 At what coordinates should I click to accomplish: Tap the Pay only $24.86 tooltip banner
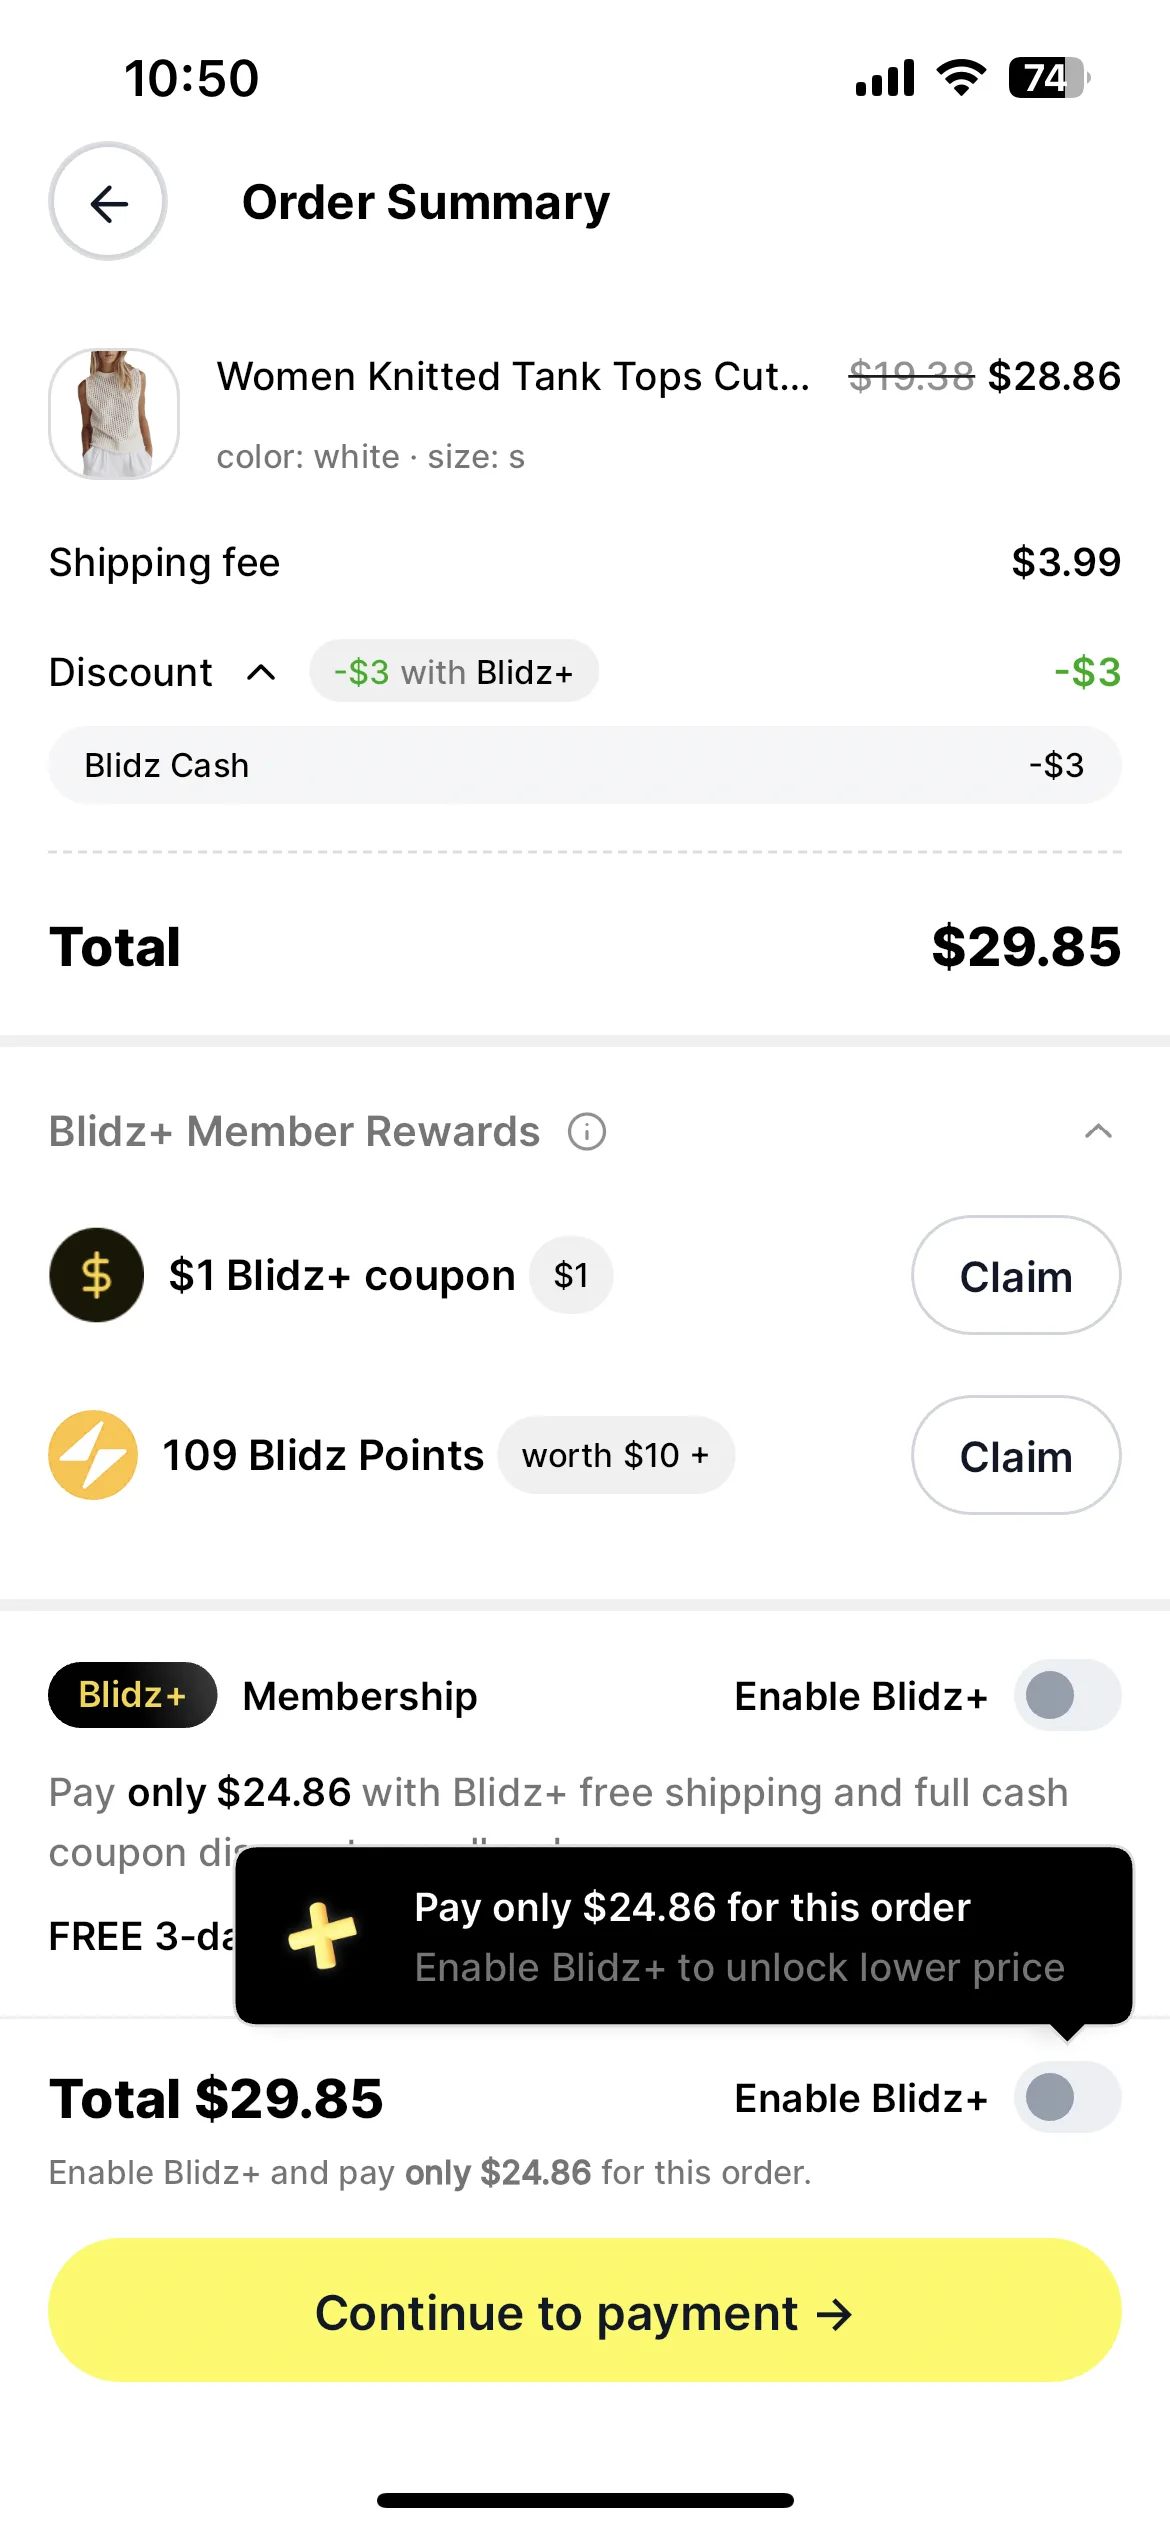coord(684,1936)
